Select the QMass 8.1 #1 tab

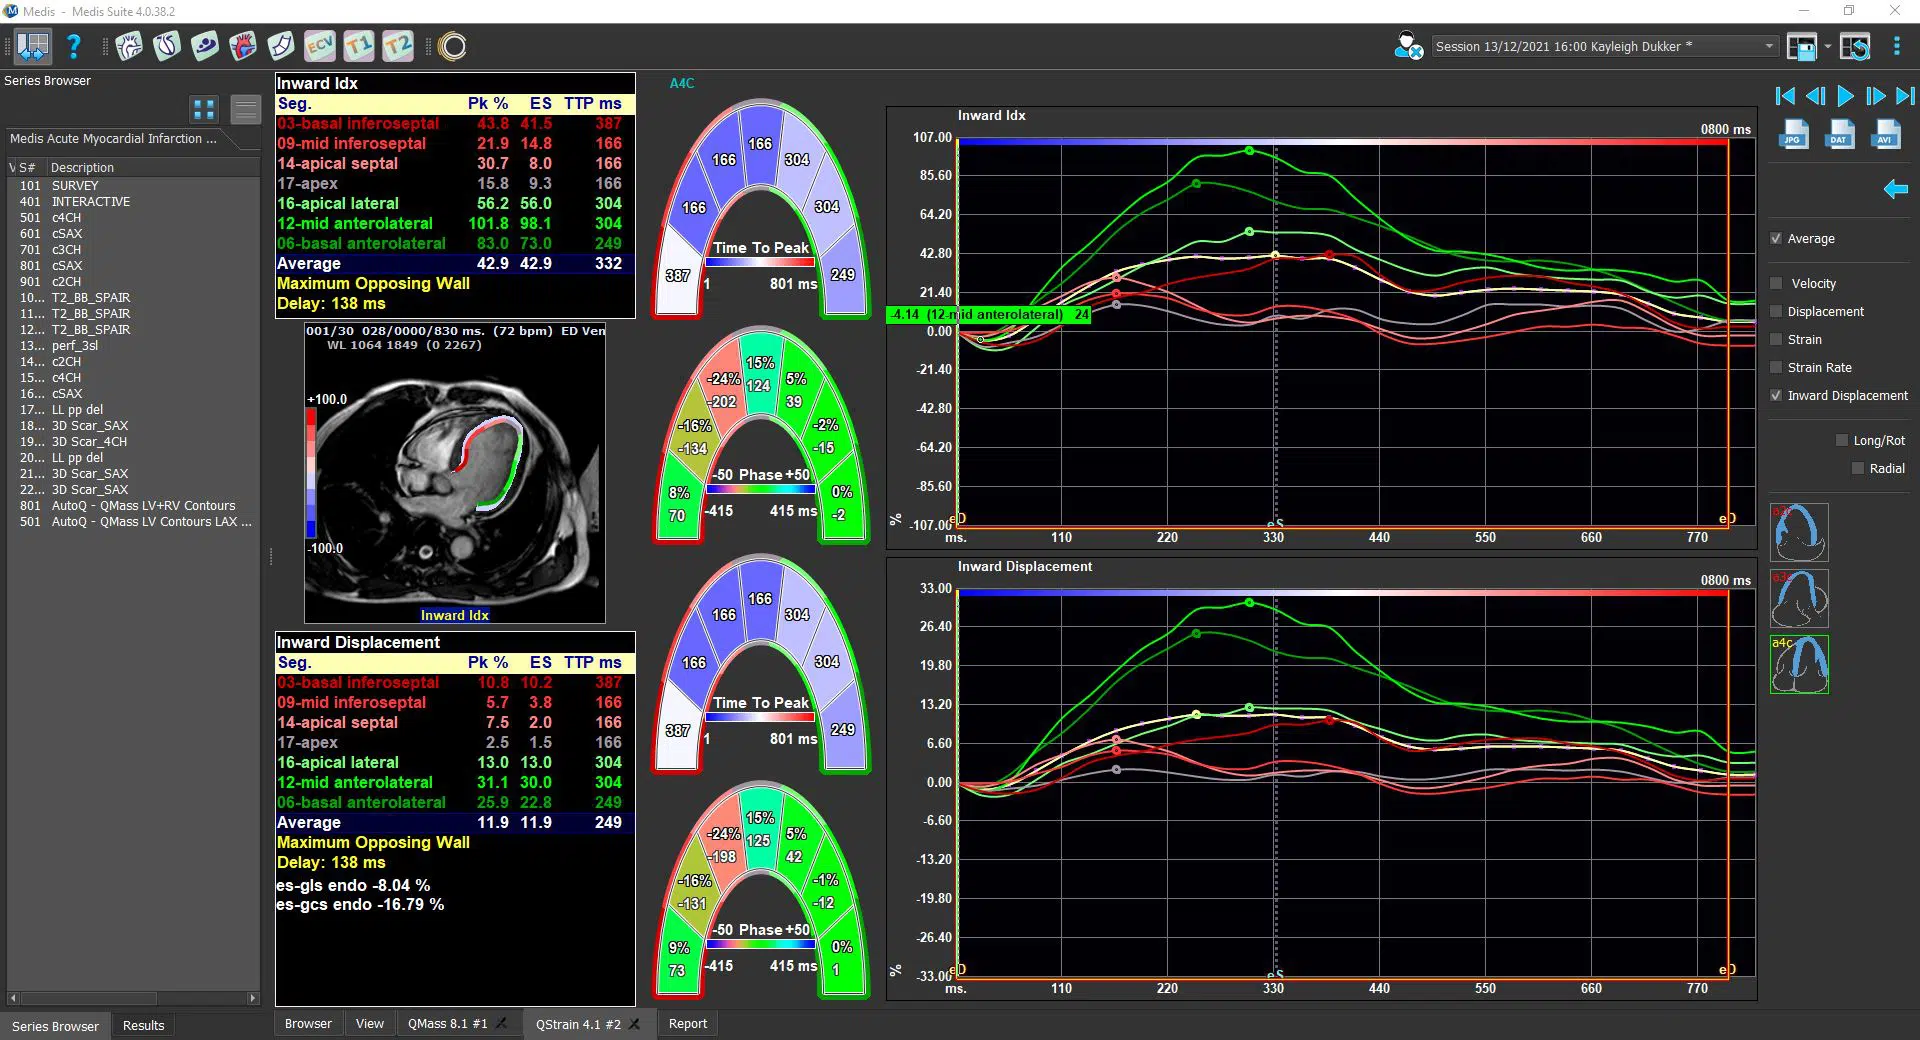(447, 1024)
